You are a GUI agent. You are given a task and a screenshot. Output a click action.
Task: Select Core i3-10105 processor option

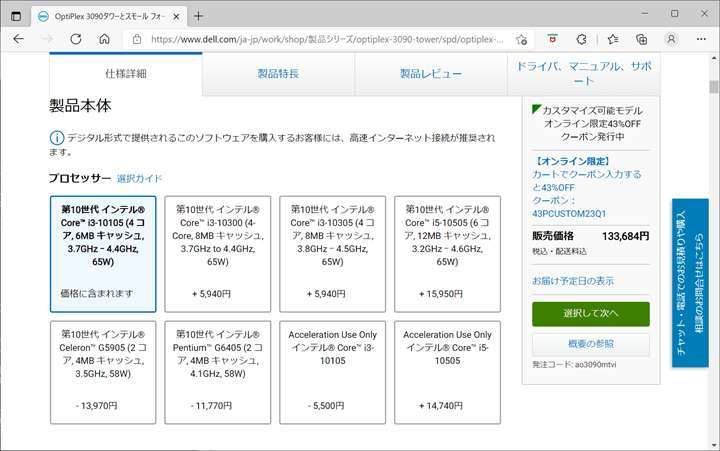click(103, 254)
